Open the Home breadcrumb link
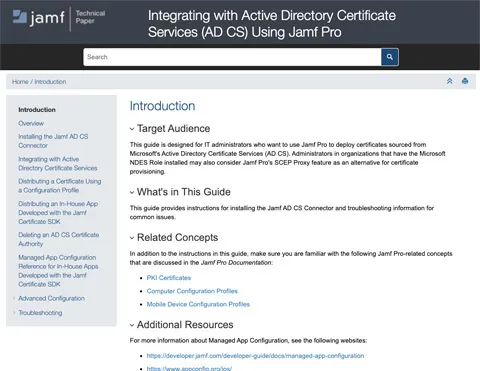 coord(20,82)
